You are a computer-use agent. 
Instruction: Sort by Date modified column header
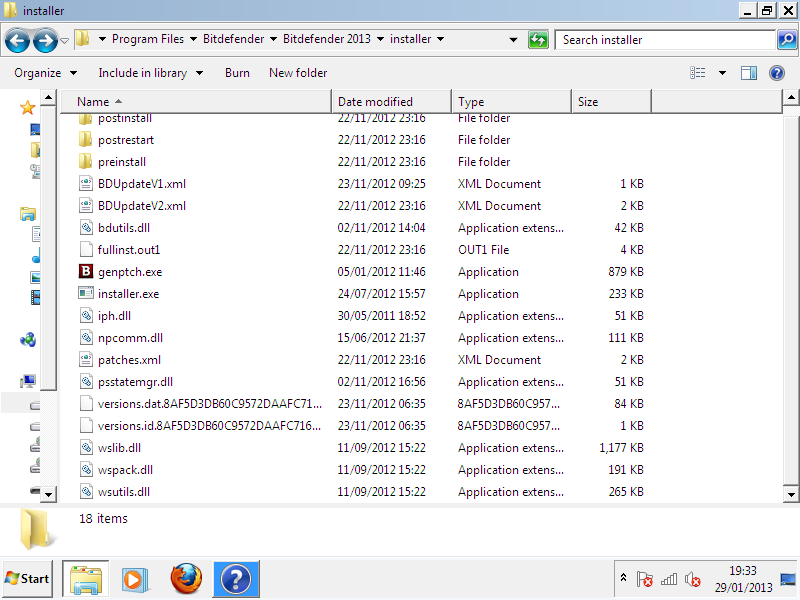tap(391, 102)
